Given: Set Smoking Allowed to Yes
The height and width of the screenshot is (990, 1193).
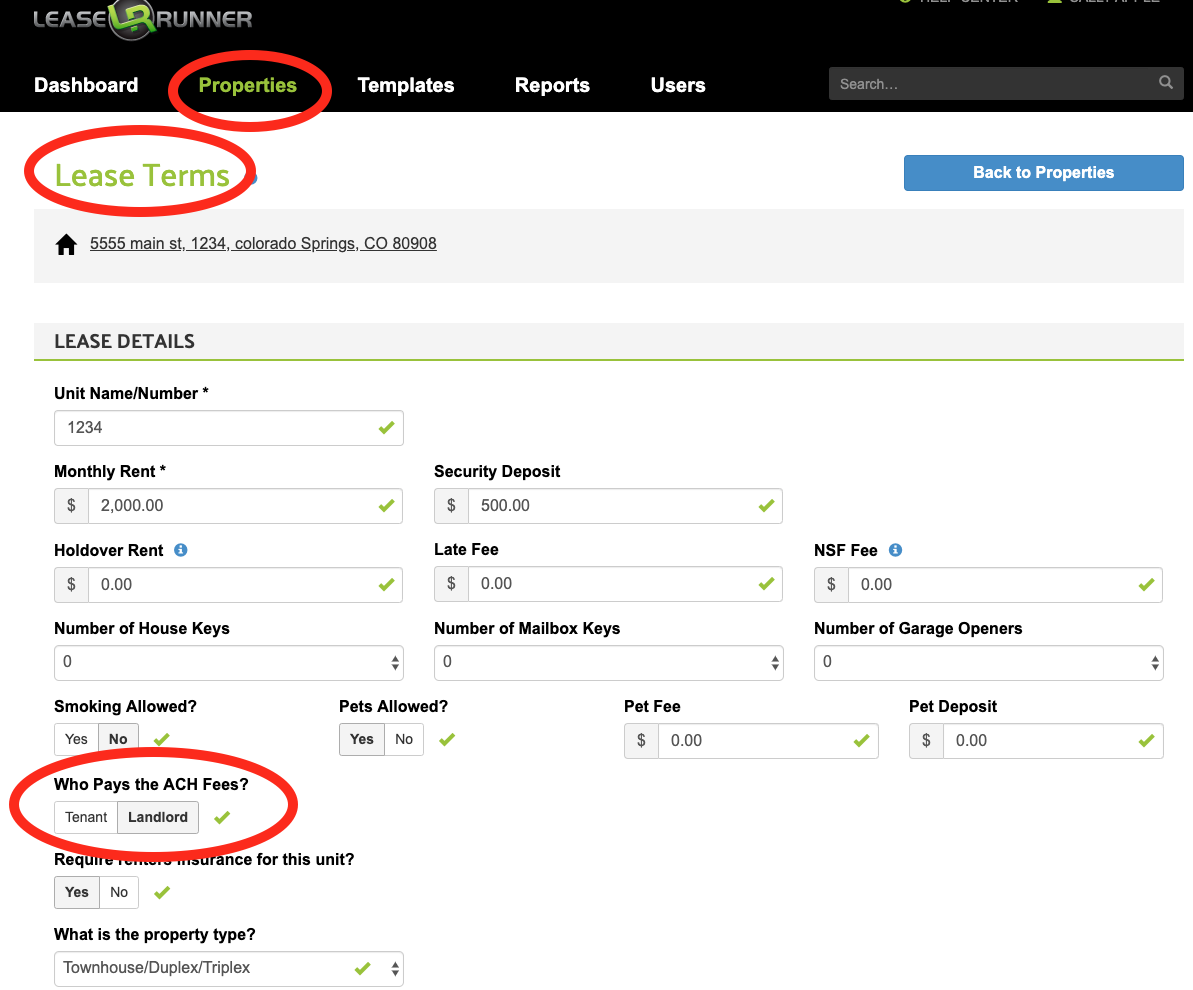Looking at the screenshot, I should [76, 740].
